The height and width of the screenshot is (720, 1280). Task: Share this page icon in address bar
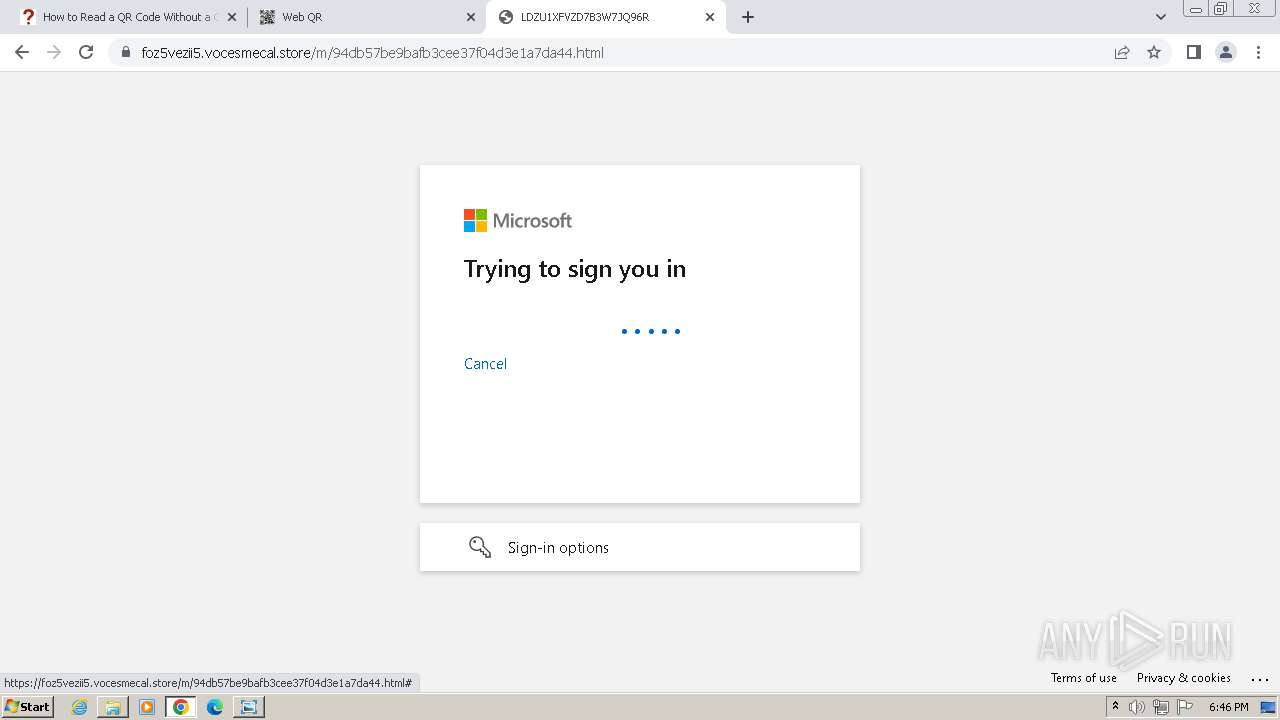(x=1122, y=53)
